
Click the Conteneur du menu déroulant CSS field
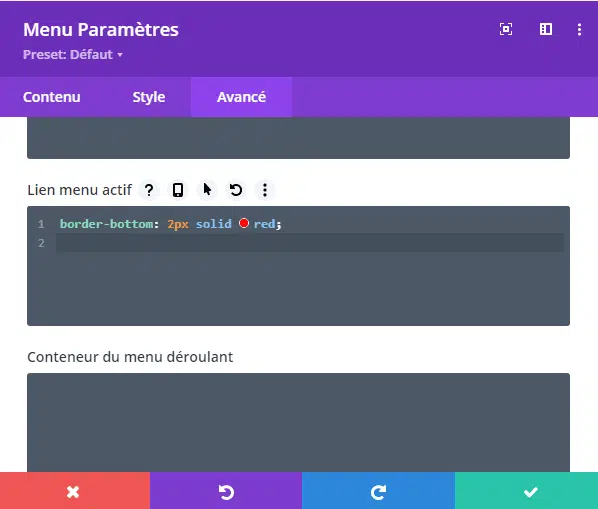298,422
